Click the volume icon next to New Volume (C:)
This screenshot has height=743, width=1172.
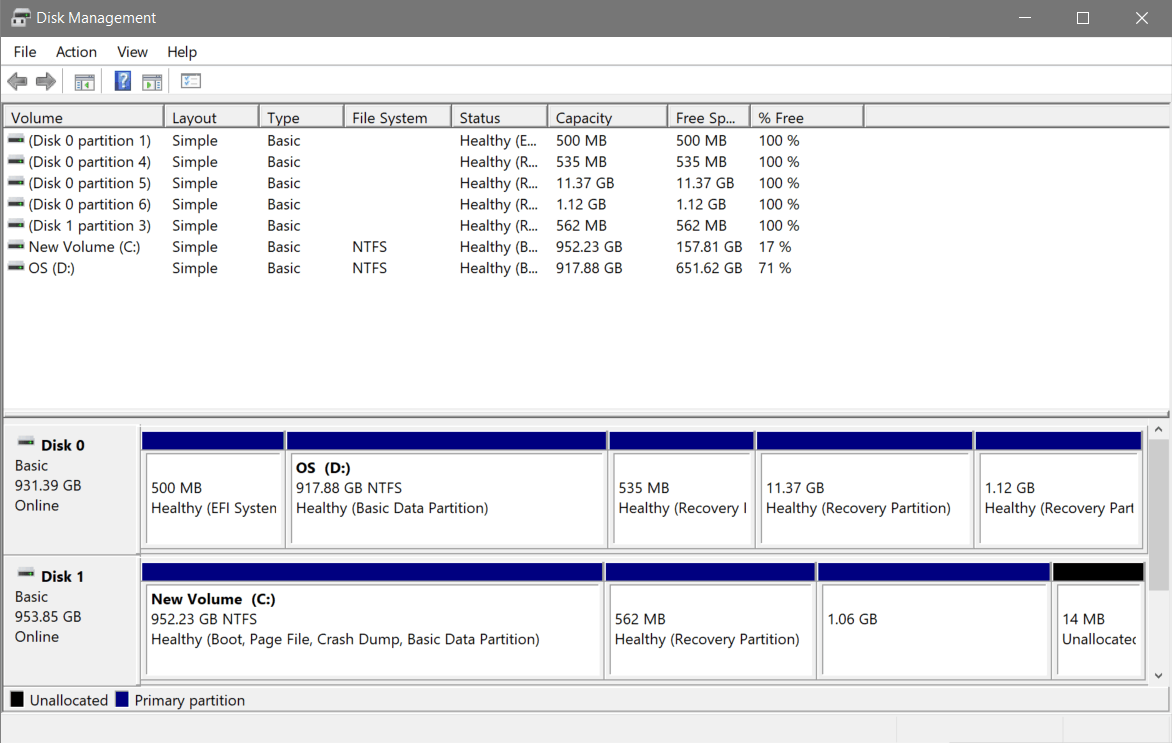click(x=15, y=246)
